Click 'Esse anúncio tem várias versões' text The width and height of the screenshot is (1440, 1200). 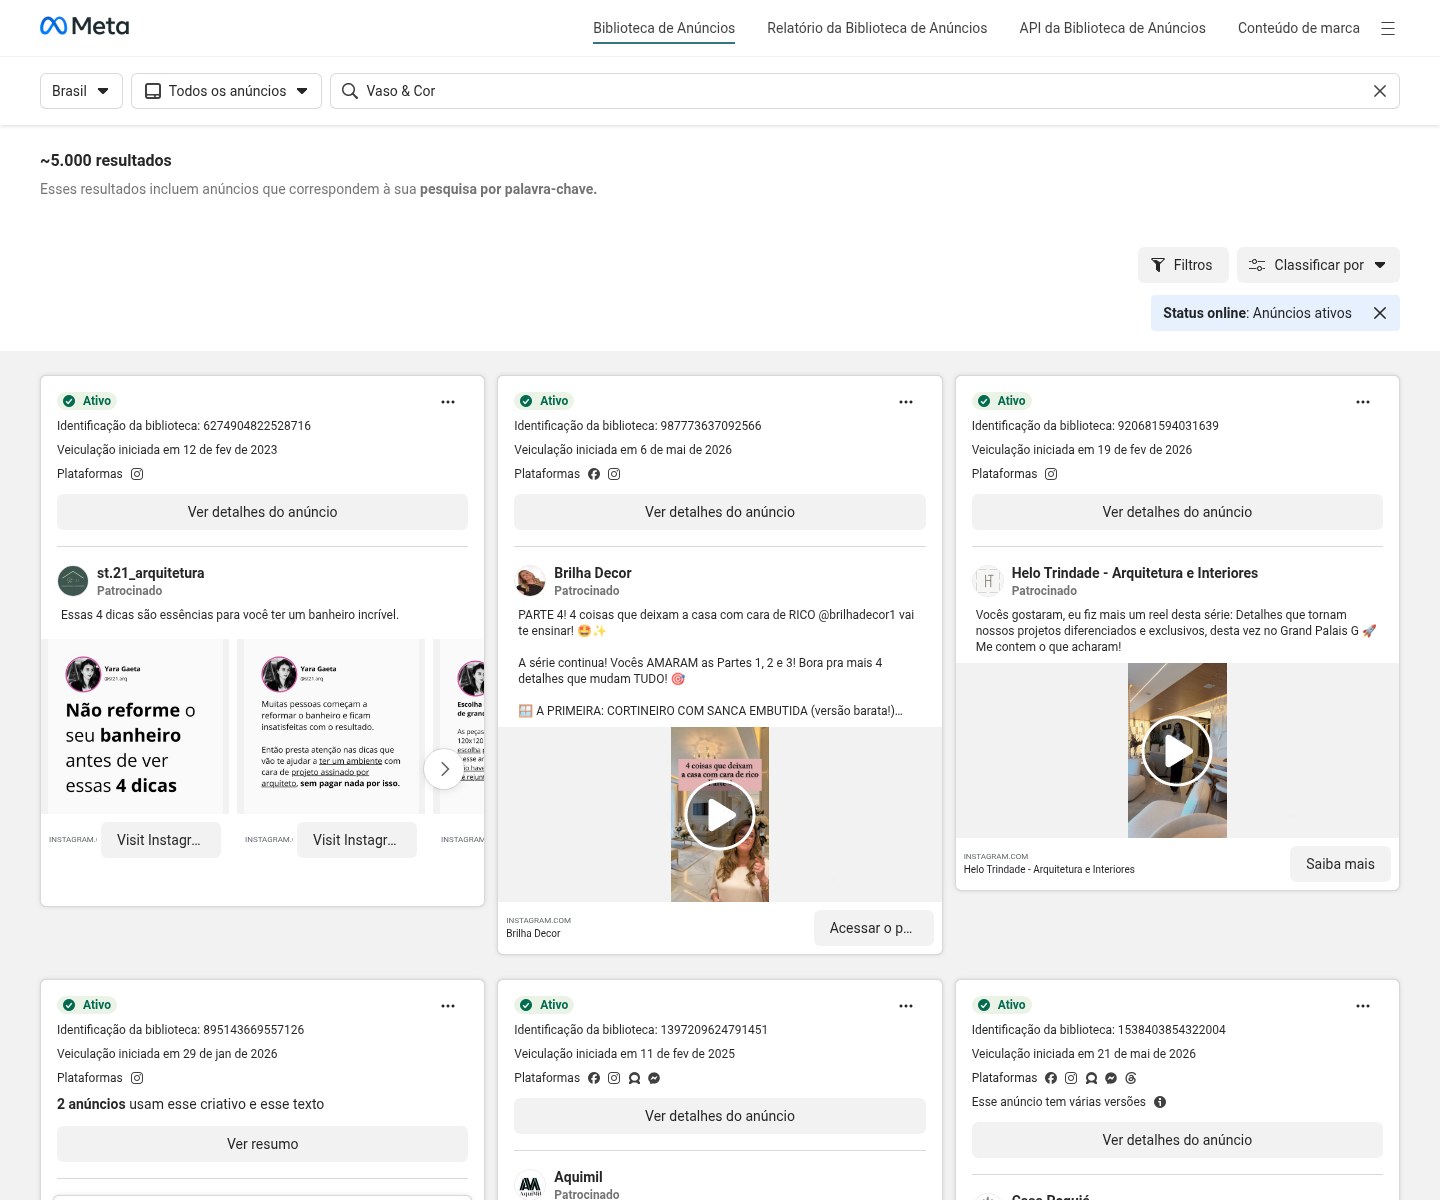pyautogui.click(x=1059, y=1102)
